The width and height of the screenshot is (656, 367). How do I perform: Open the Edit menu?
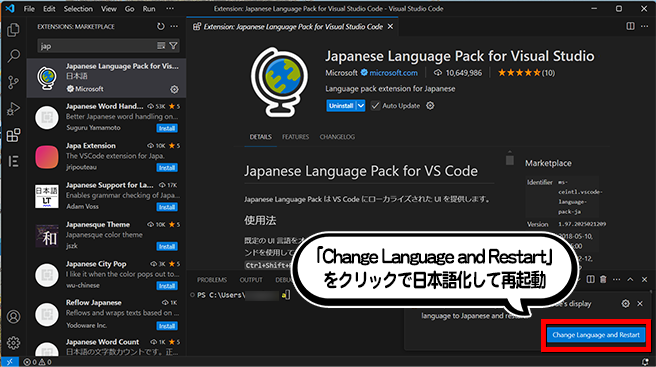[49, 8]
